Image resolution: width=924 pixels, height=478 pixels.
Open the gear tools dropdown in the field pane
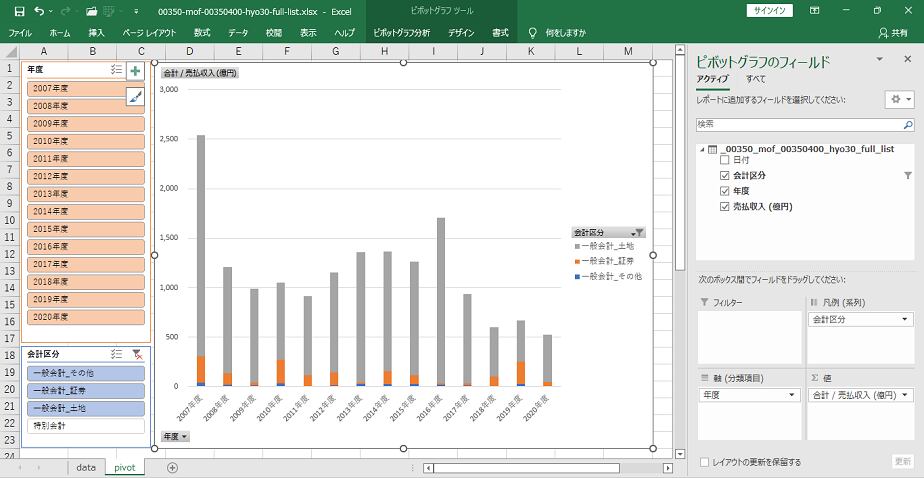pos(899,100)
